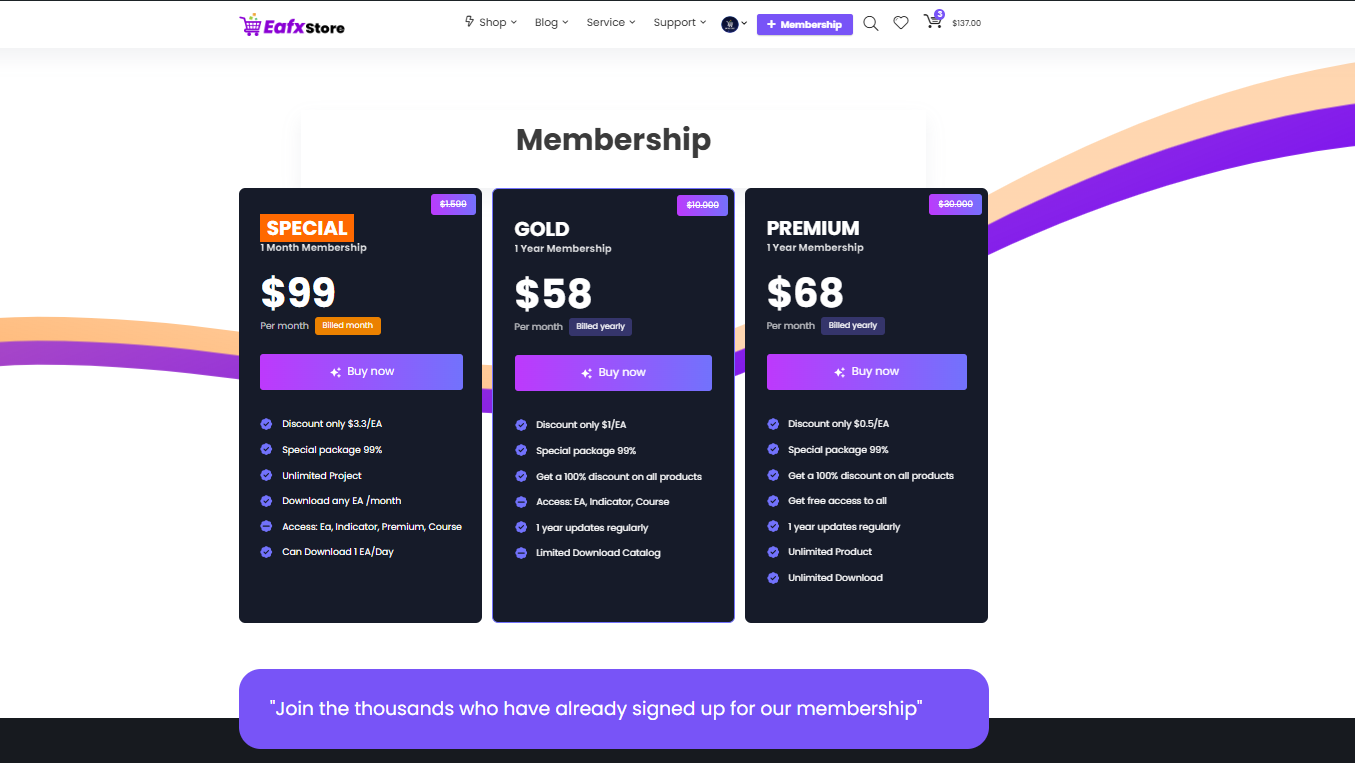Viewport: 1355px width, 763px height.
Task: Expand the Shop dropdown menu
Action: tap(491, 22)
